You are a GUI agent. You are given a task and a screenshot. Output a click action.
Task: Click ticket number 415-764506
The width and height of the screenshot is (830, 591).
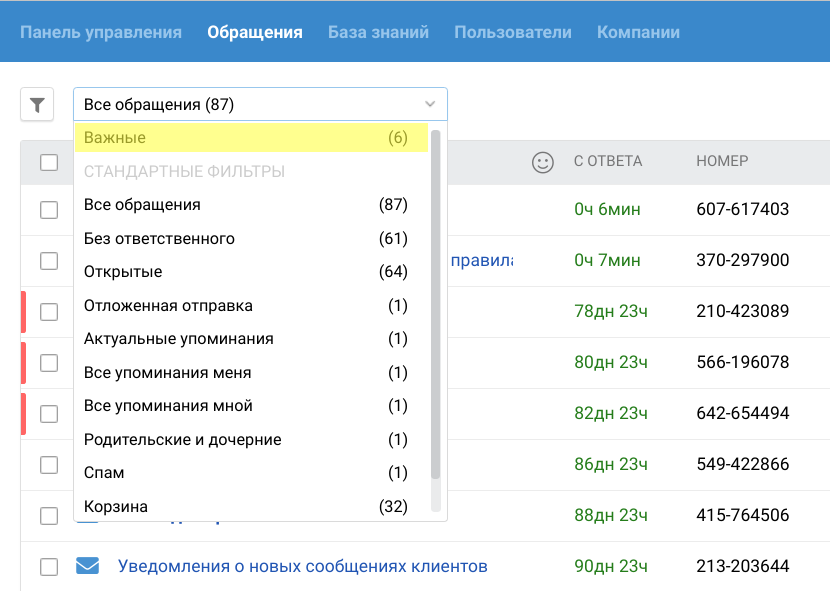[743, 515]
